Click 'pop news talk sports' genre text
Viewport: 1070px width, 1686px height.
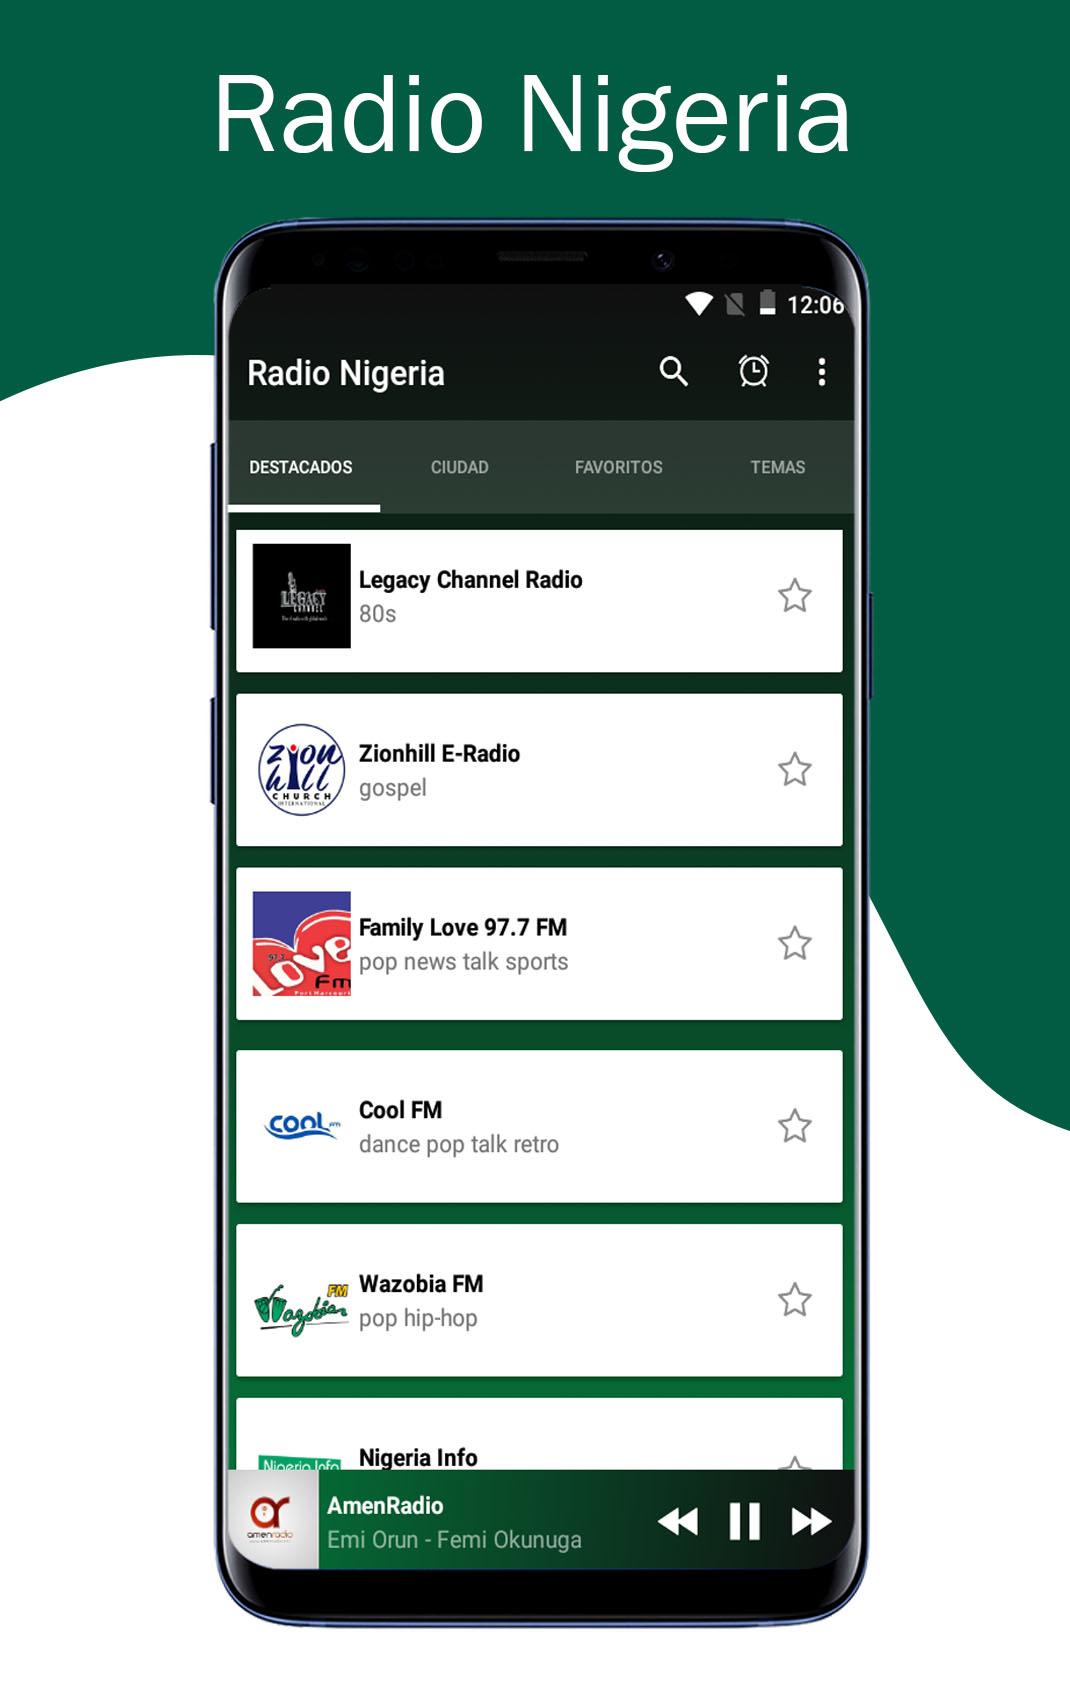(464, 962)
